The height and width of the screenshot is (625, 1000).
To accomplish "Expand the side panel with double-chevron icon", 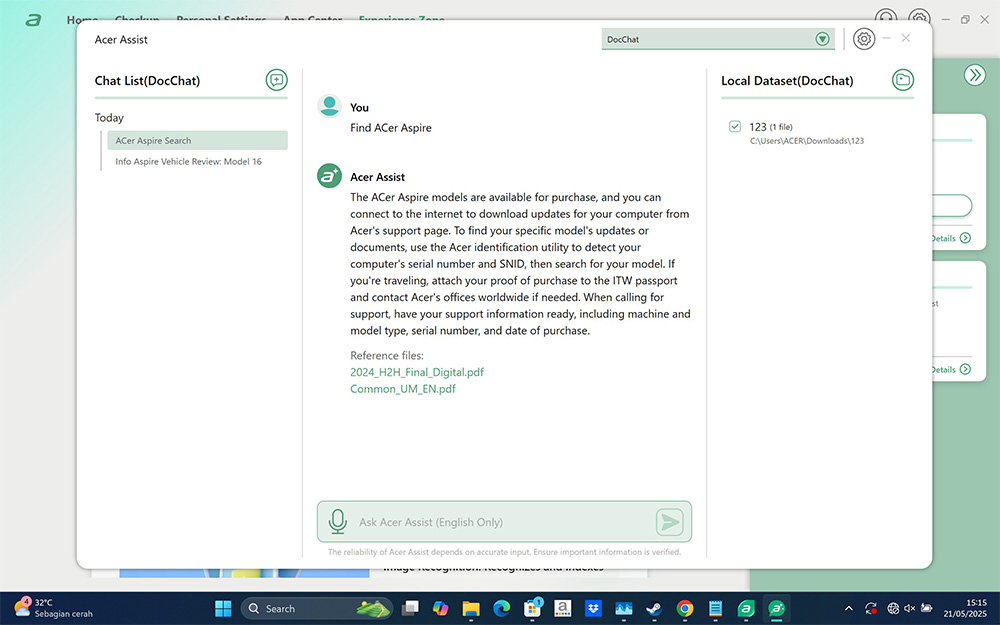I will (x=974, y=75).
